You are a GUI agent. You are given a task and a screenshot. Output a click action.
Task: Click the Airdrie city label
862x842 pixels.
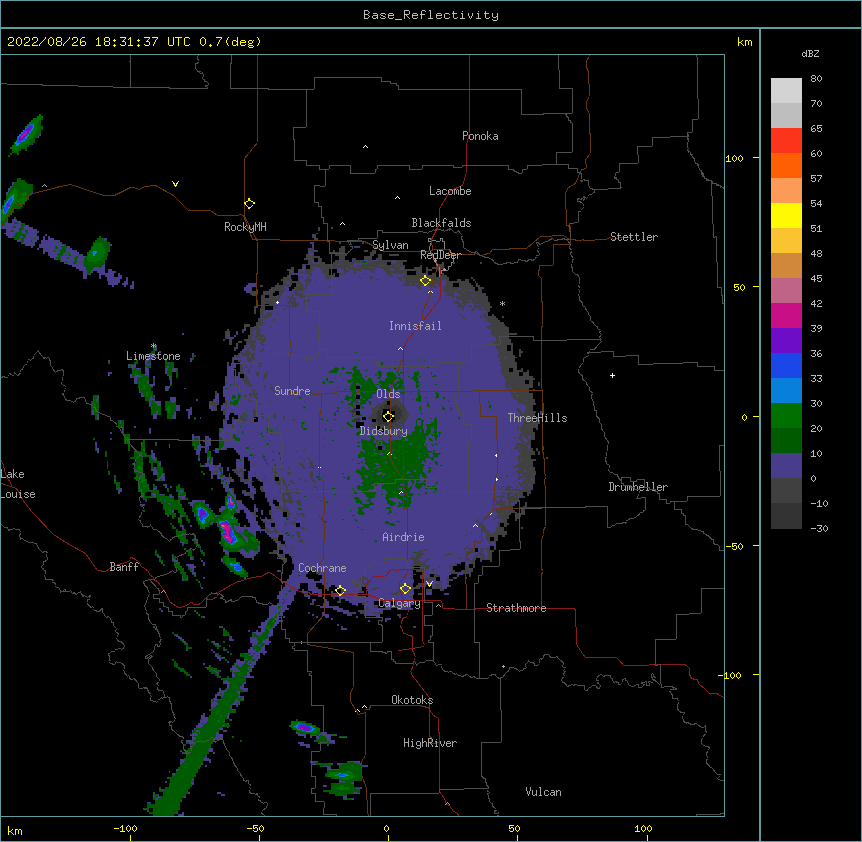(404, 537)
